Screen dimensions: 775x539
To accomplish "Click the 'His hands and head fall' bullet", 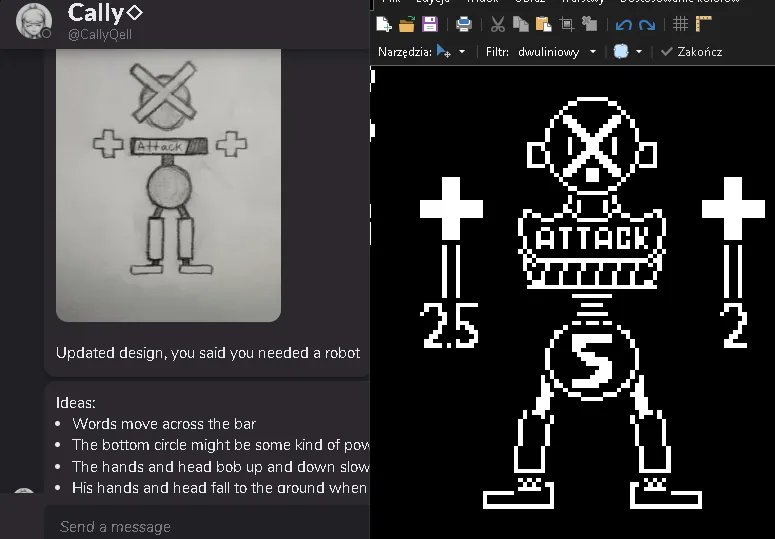I will point(219,488).
